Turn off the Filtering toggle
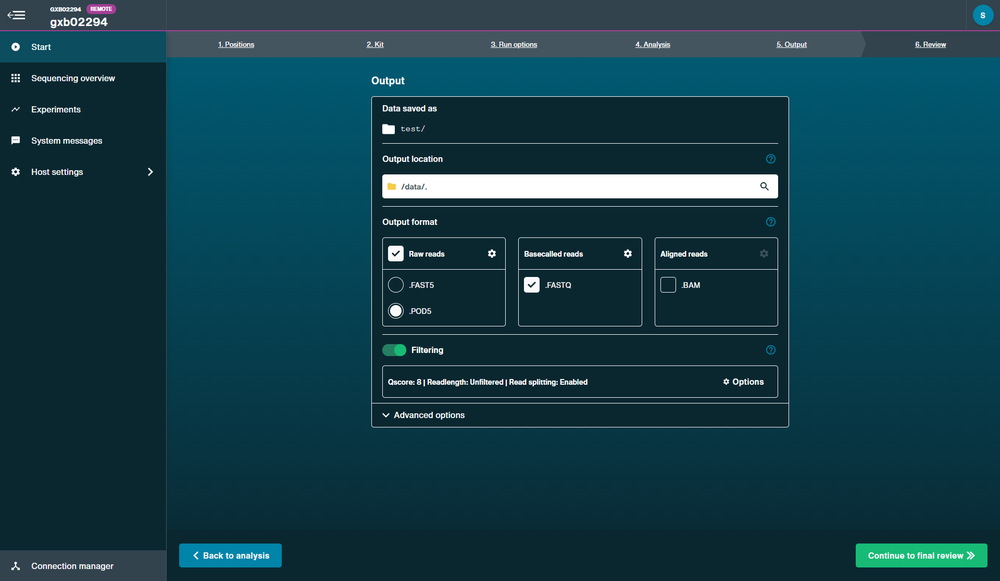This screenshot has width=1000, height=581. 394,350
